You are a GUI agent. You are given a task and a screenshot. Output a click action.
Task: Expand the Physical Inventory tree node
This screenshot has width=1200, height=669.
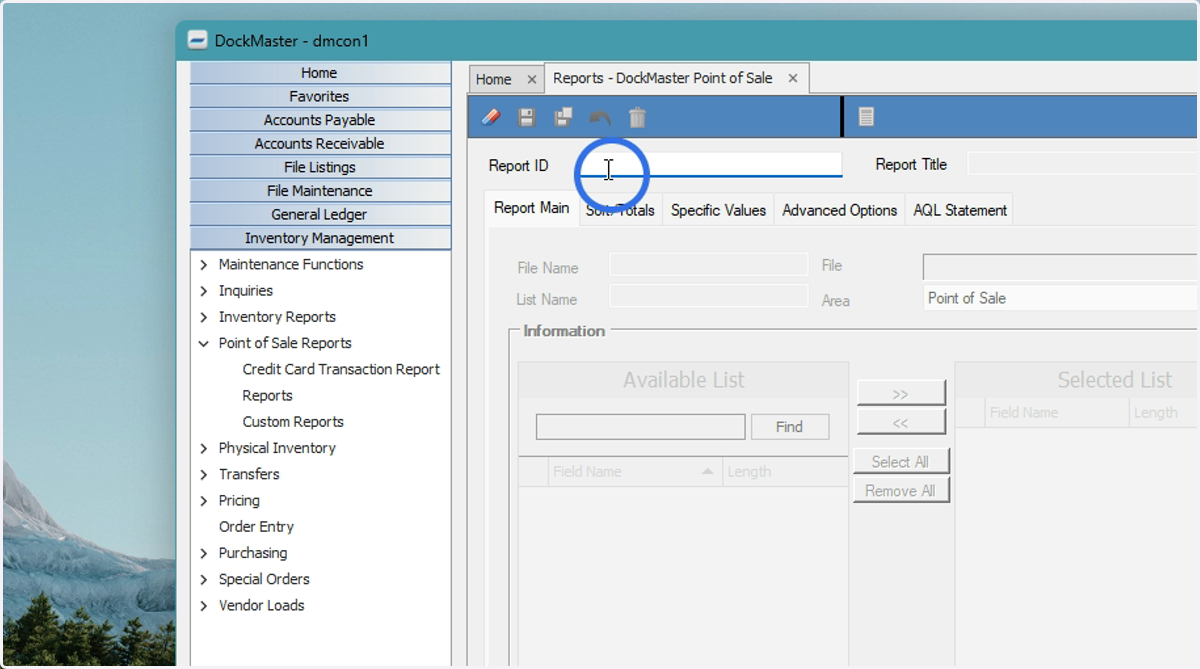(204, 448)
